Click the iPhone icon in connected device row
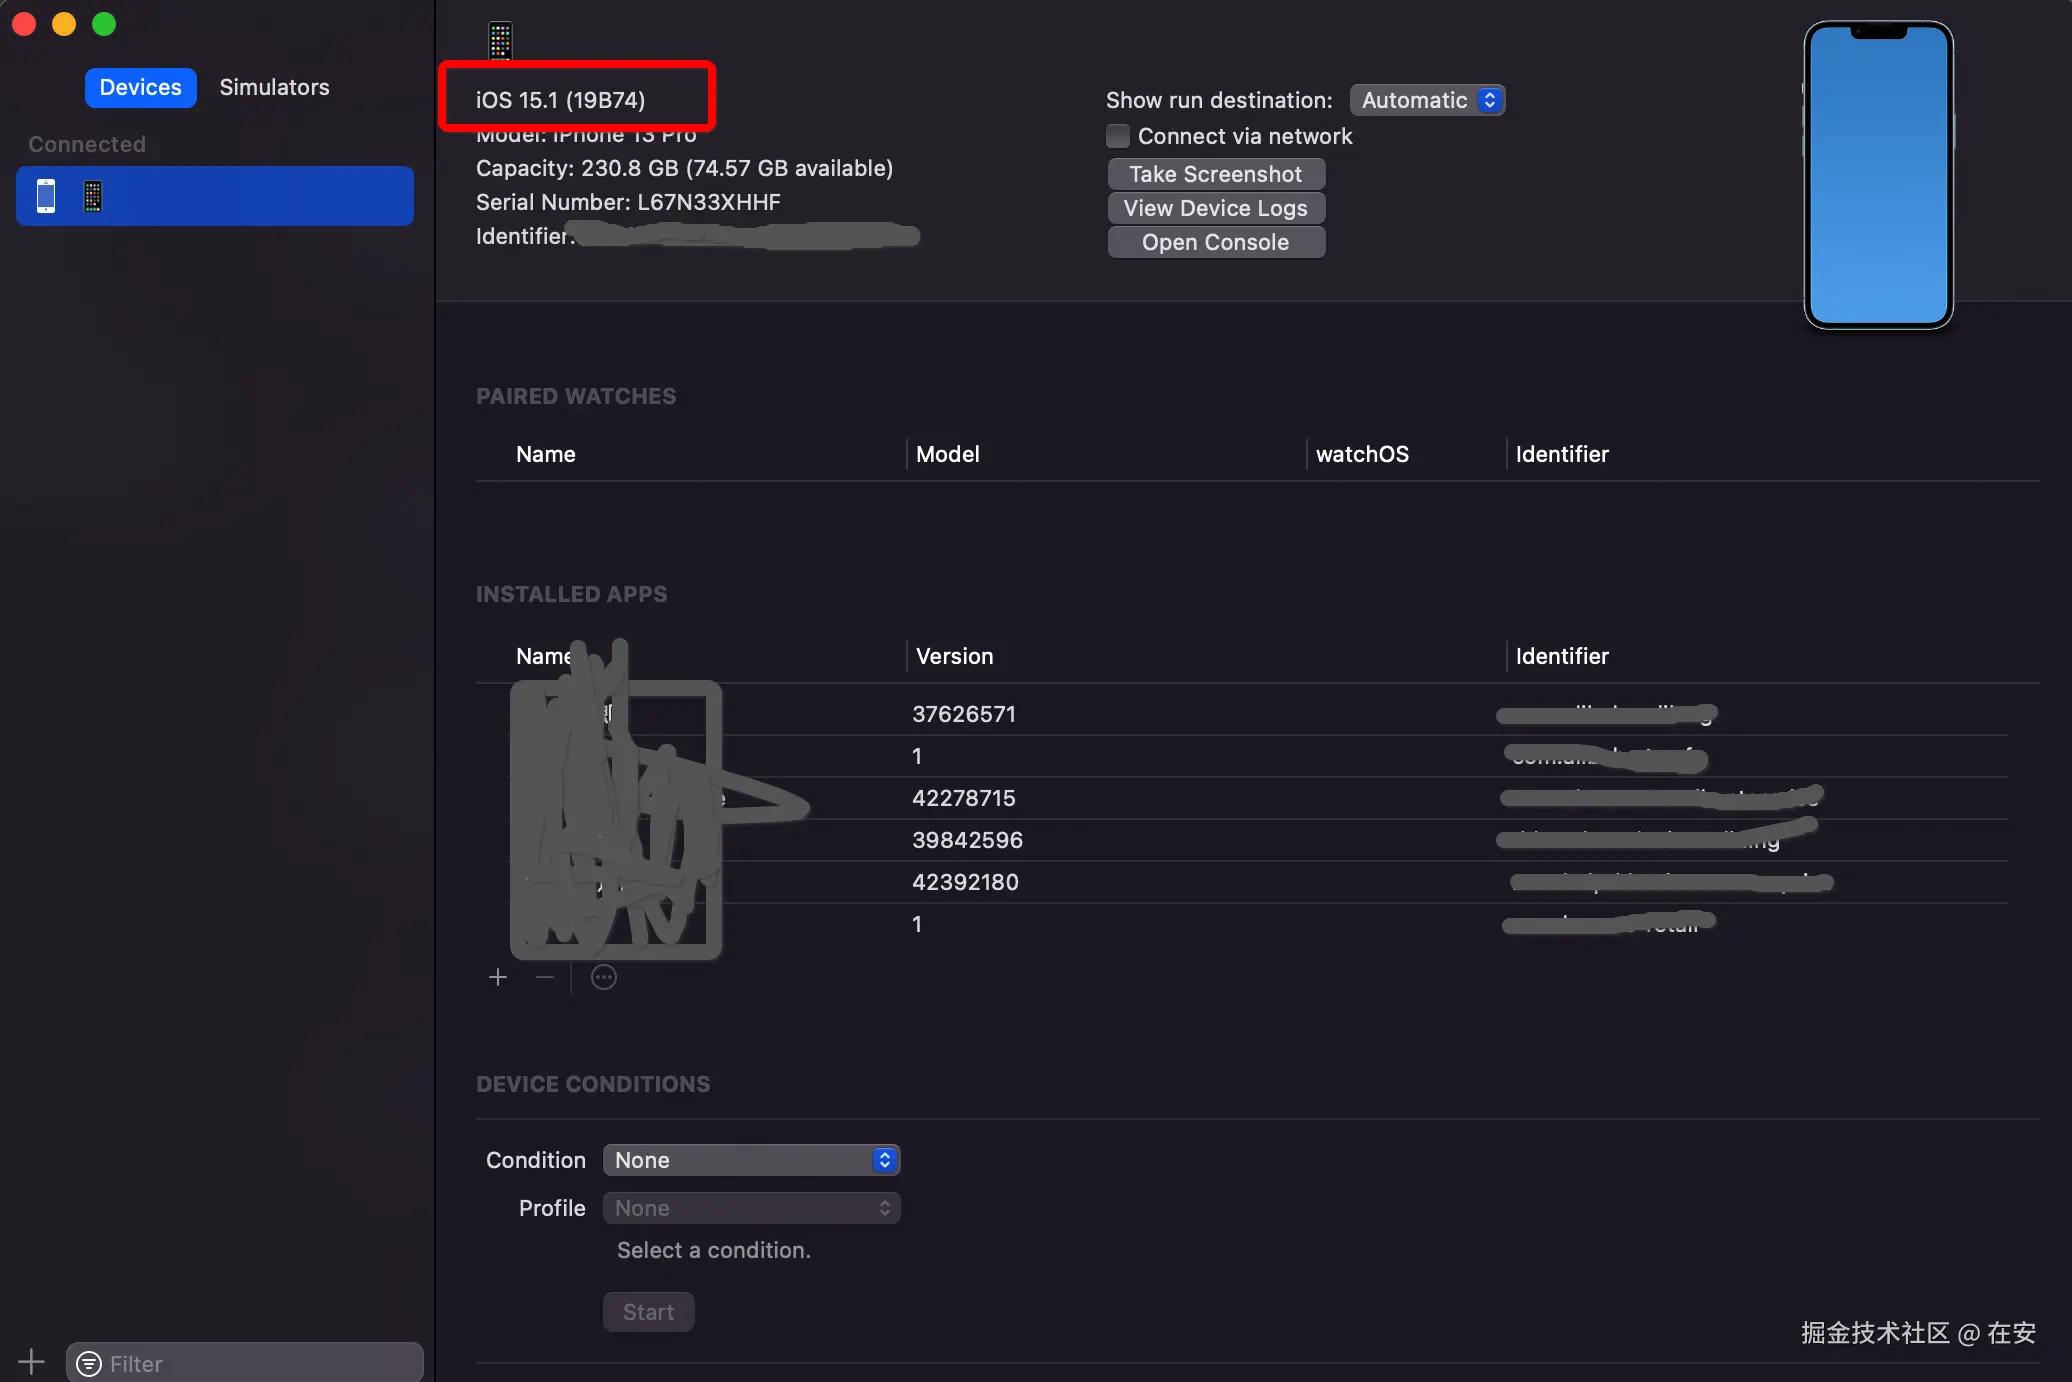The width and height of the screenshot is (2072, 1382). point(46,196)
